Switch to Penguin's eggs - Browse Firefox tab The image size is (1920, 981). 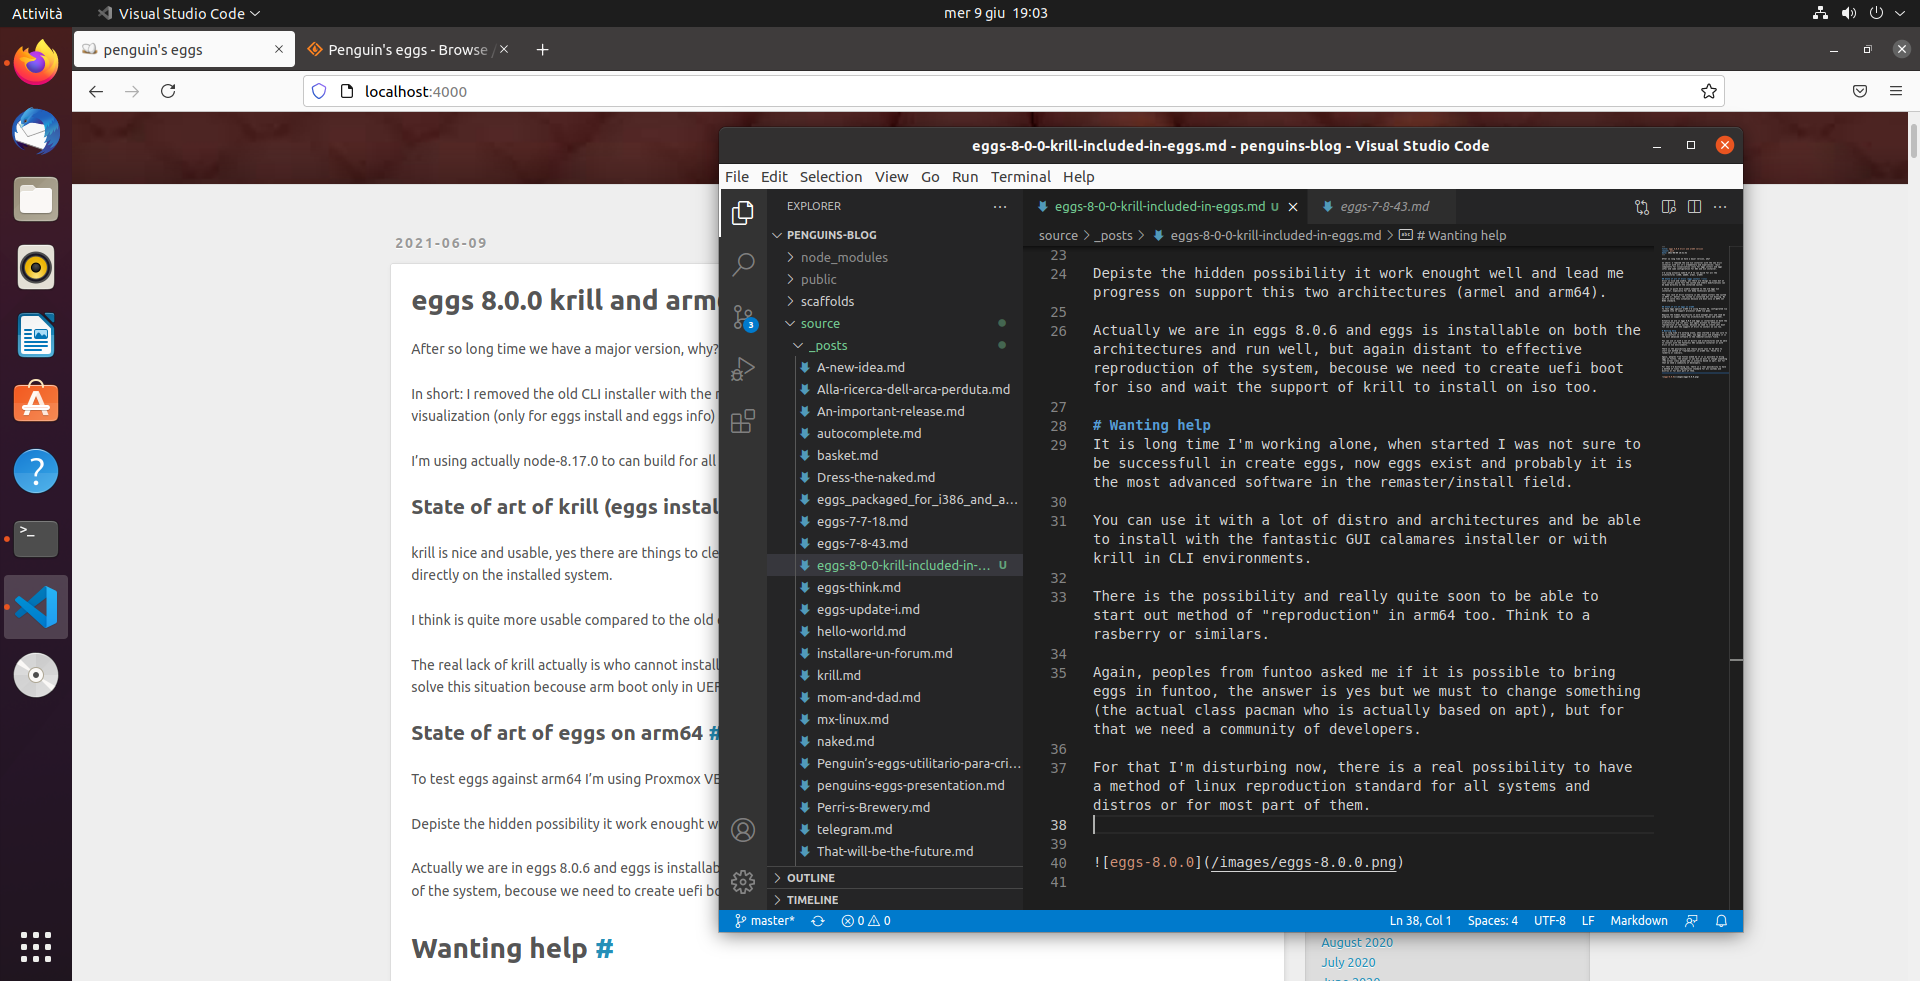(408, 50)
